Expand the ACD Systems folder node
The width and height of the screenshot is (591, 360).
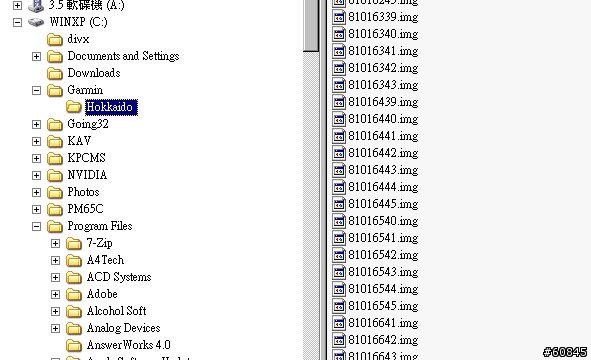click(x=55, y=277)
